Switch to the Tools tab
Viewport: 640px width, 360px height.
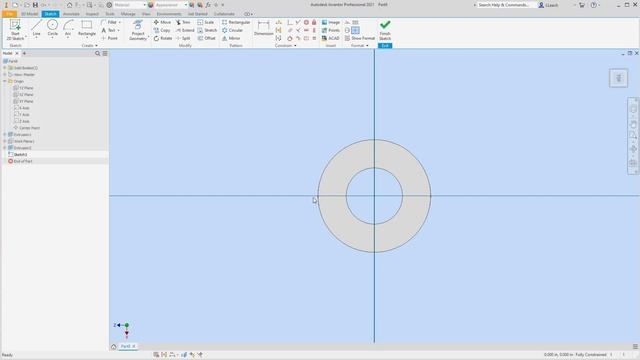pos(110,14)
